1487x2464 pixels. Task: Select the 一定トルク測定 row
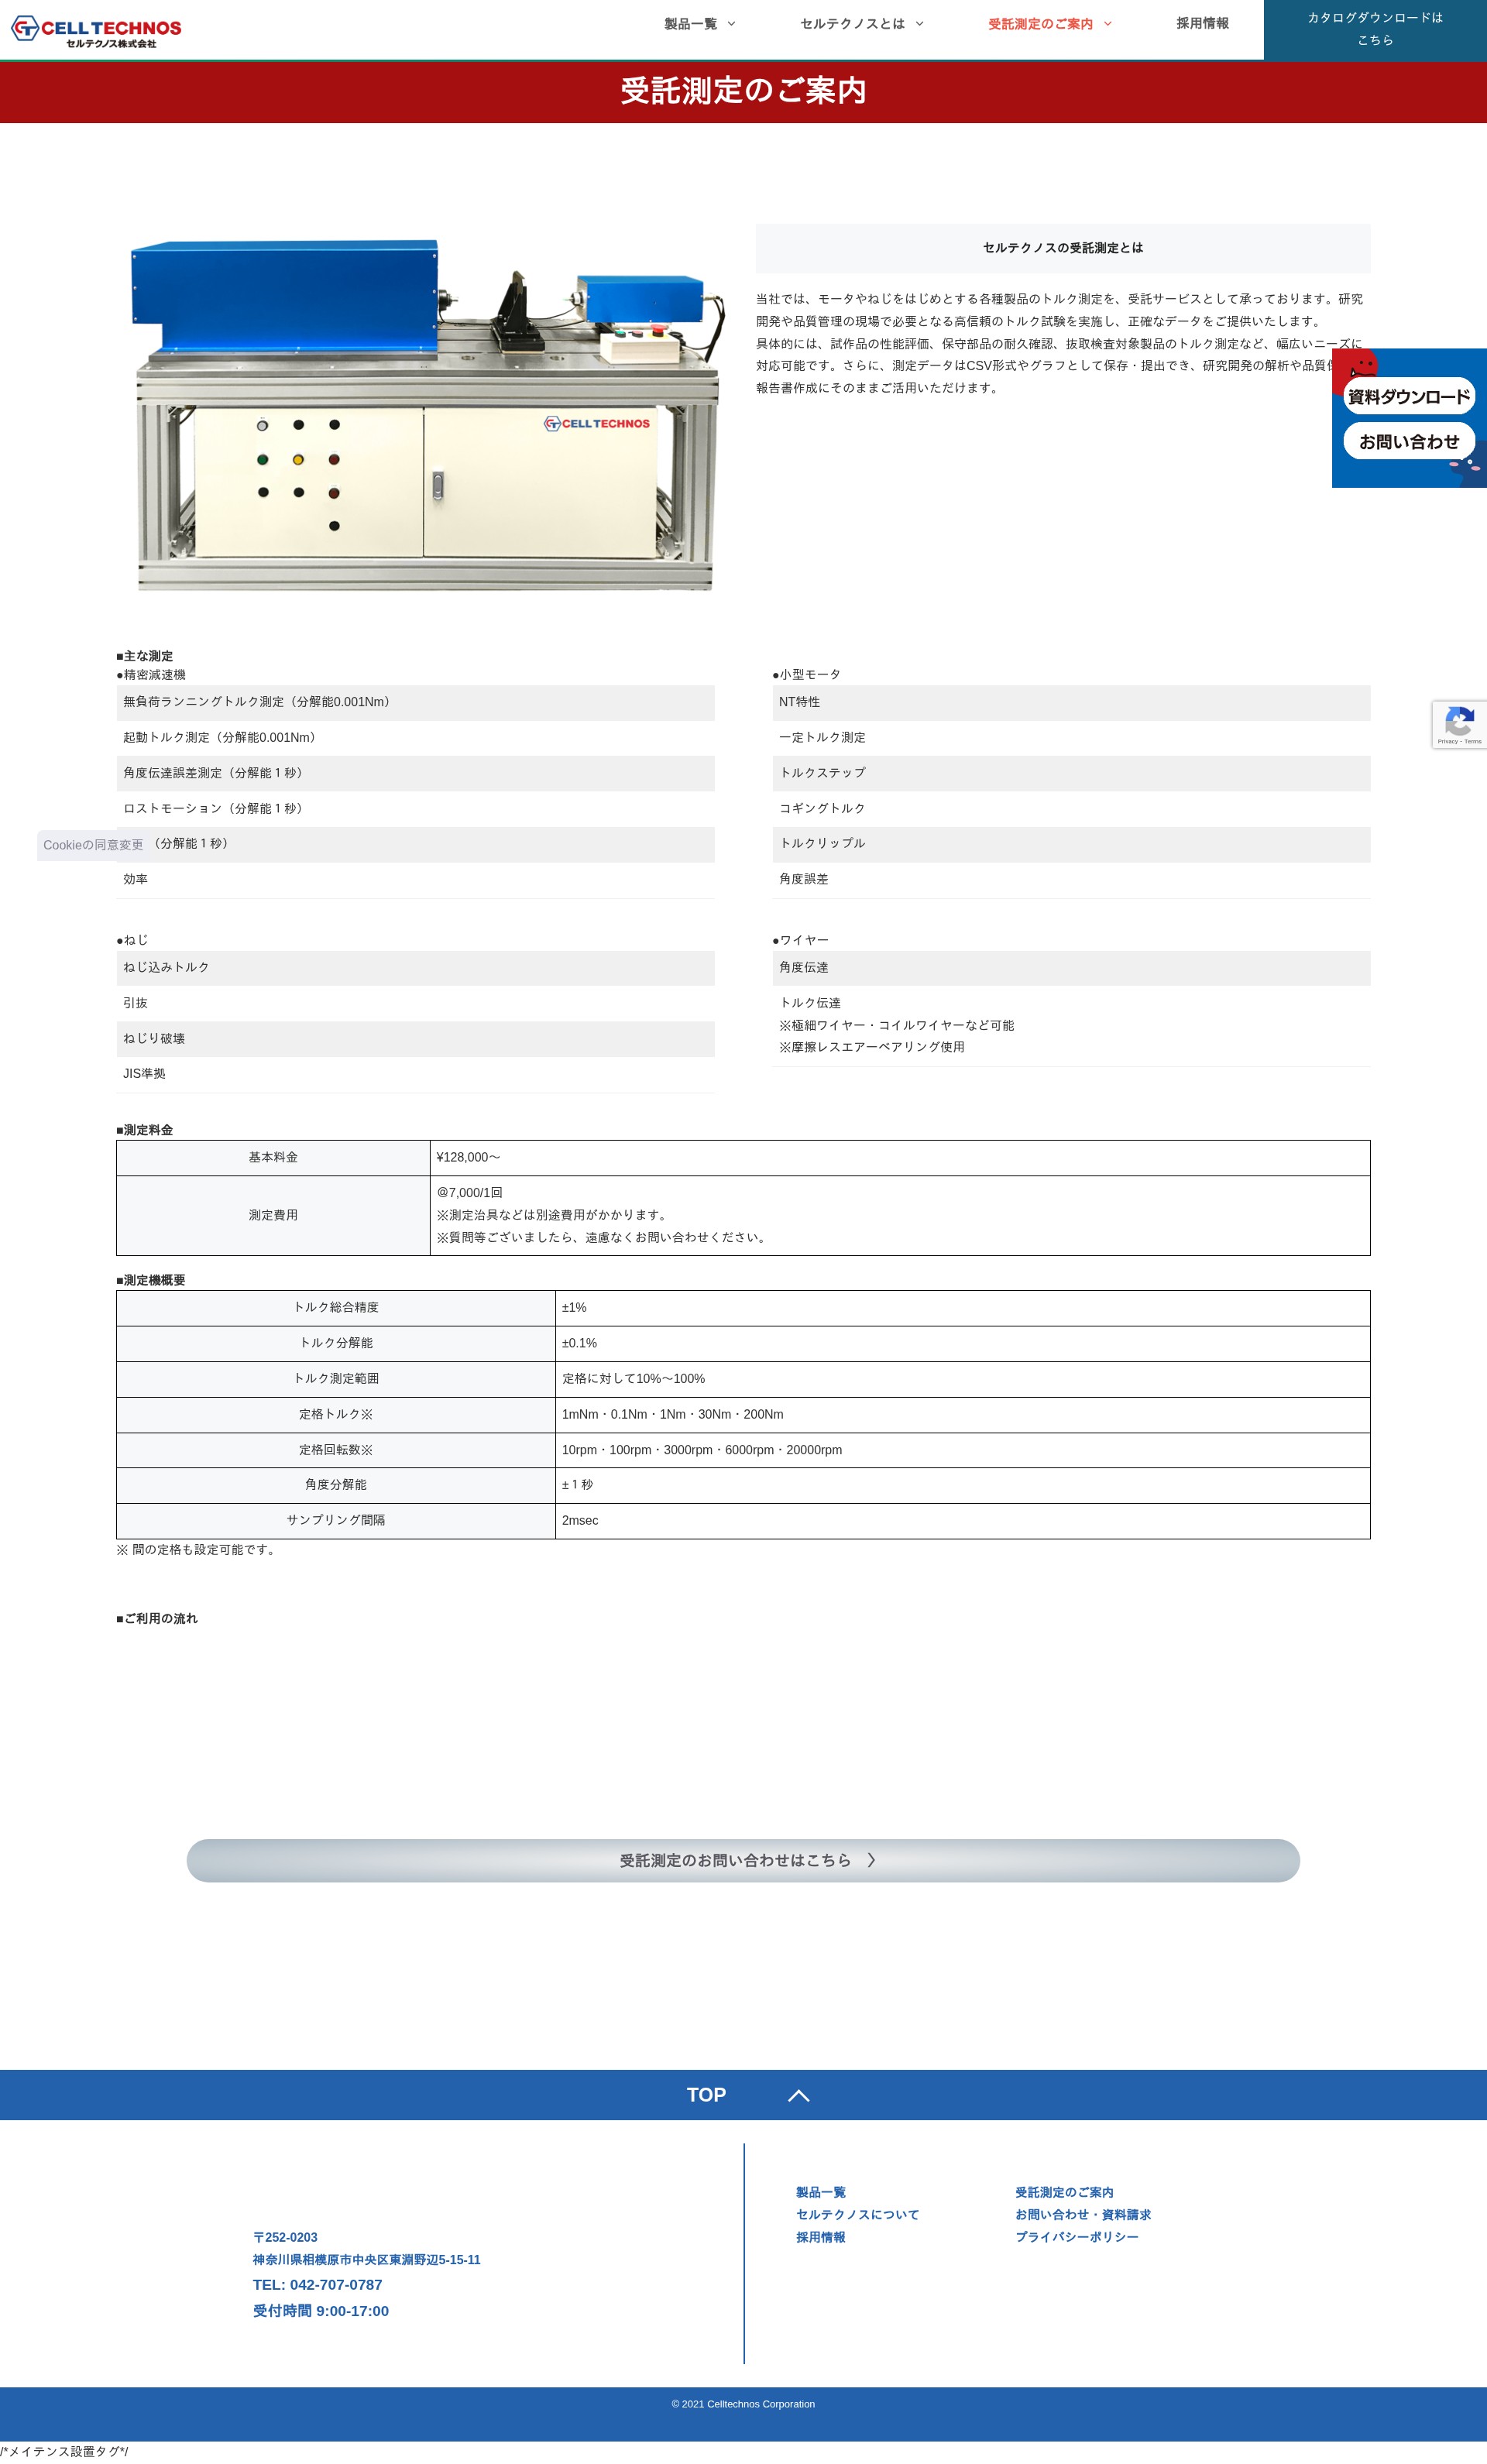[x=1071, y=738]
